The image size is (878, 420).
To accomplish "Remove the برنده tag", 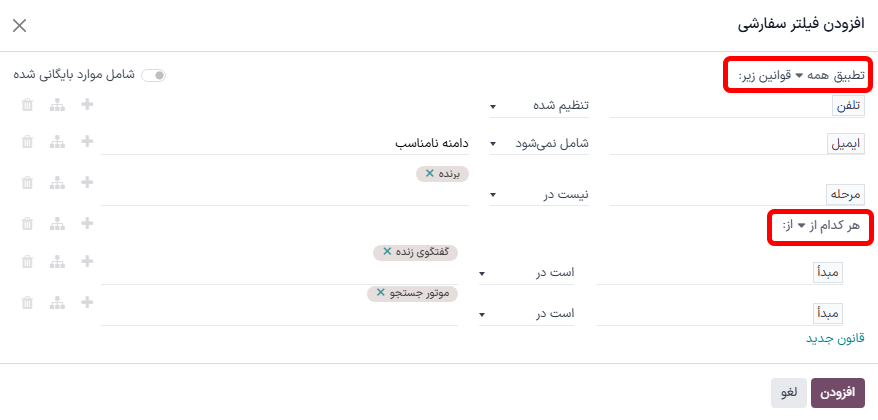I will click(x=429, y=173).
